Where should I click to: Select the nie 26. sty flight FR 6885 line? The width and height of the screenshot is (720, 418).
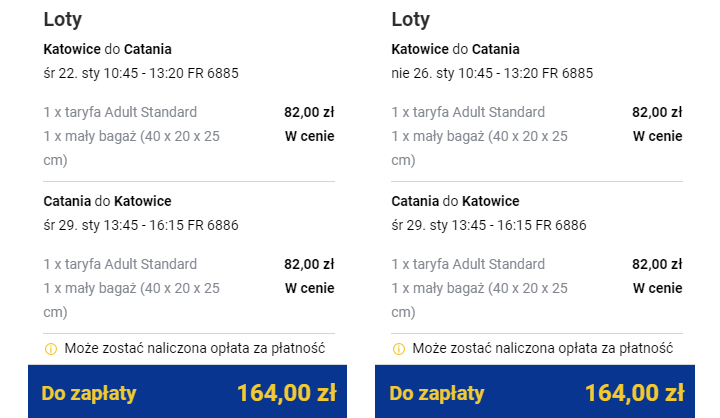492,73
